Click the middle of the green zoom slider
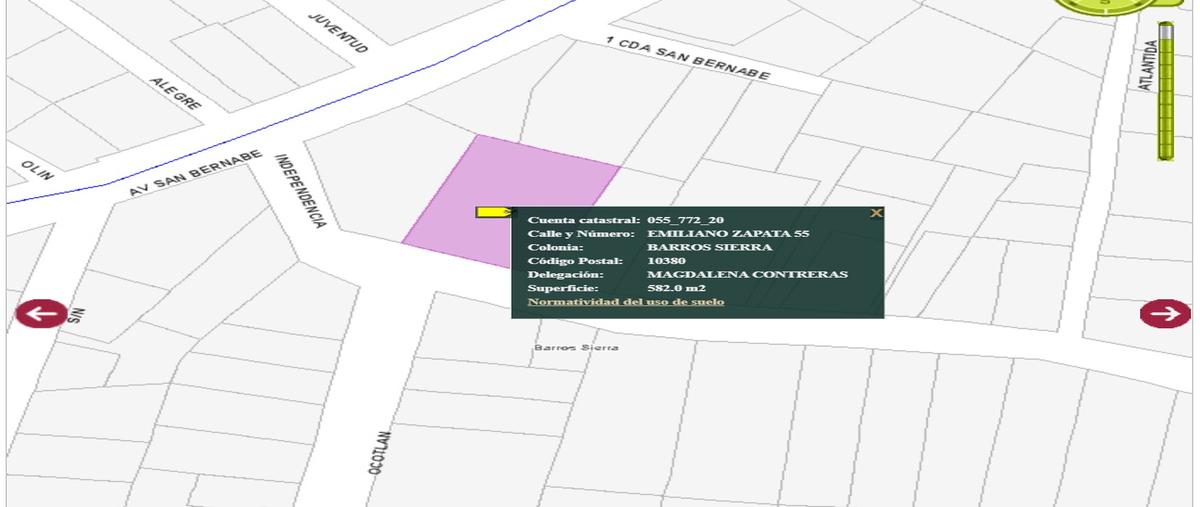The width and height of the screenshot is (1200, 507). coord(1166,92)
